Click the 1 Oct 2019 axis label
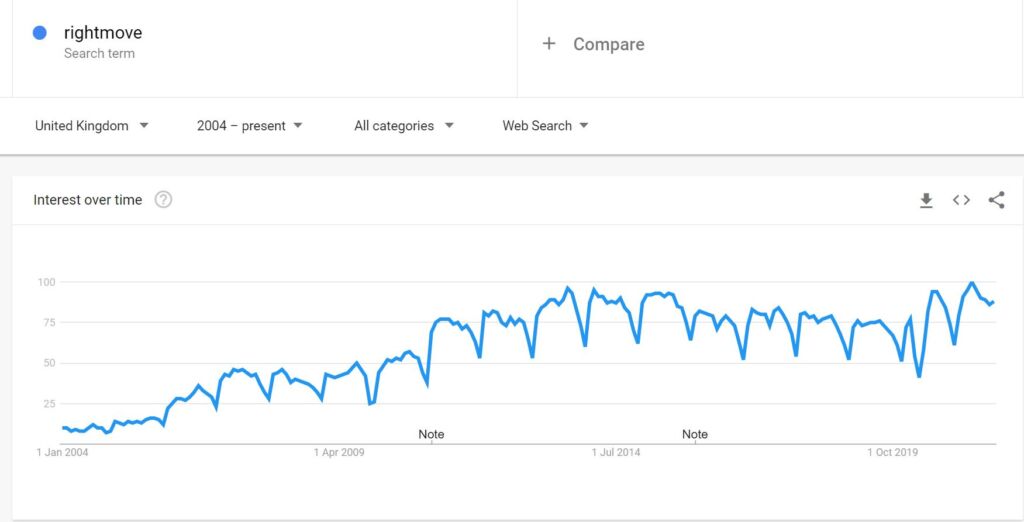 892,452
